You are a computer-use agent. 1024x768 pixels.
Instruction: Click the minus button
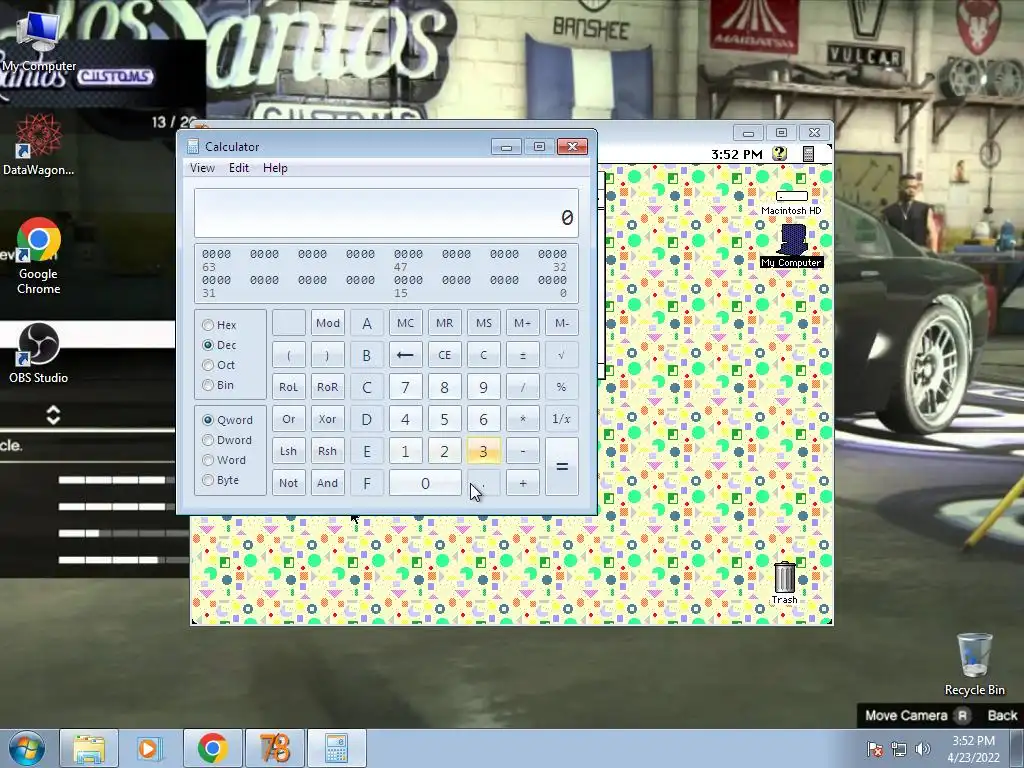pyautogui.click(x=522, y=451)
